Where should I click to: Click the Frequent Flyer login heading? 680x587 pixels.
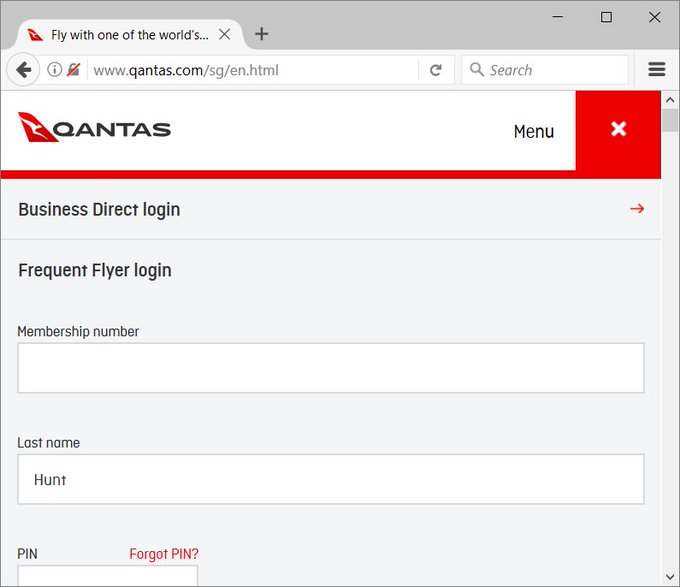coord(95,271)
